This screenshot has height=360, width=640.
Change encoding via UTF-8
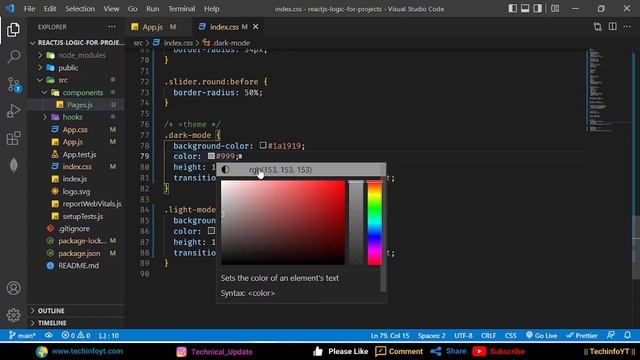click(x=463, y=336)
